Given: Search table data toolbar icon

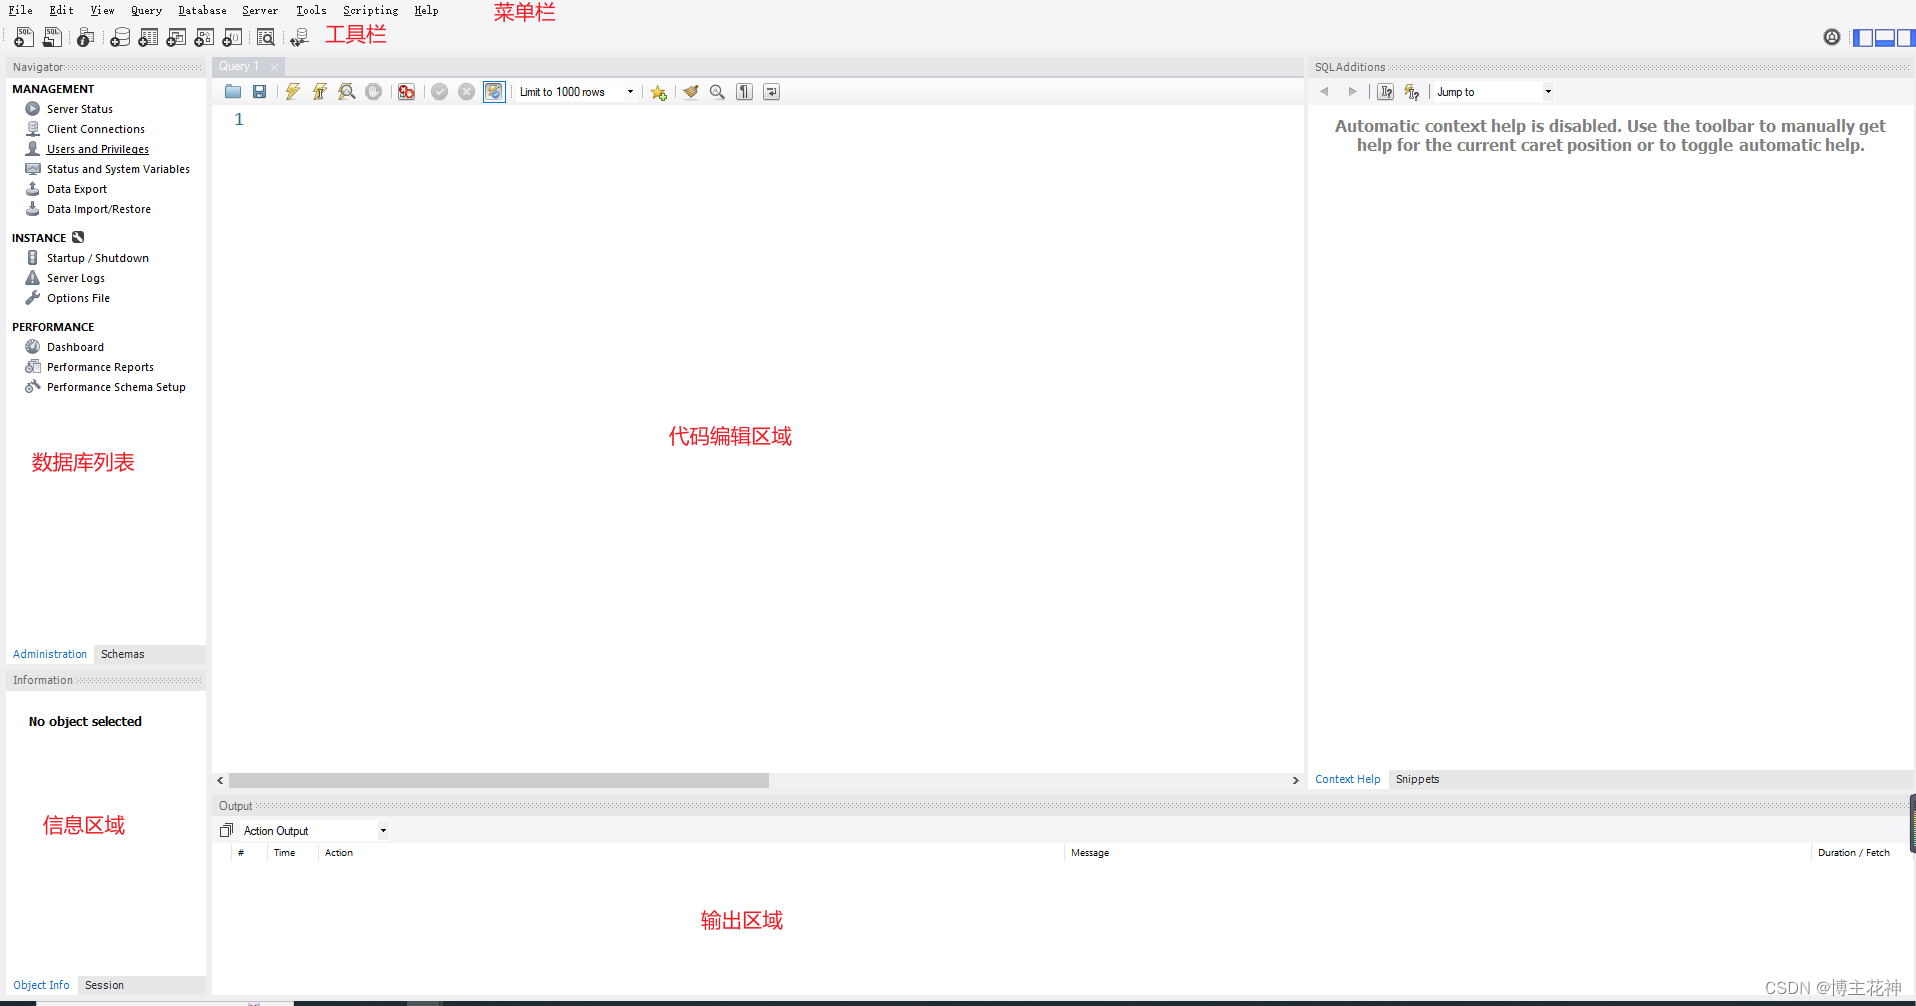Looking at the screenshot, I should [265, 37].
